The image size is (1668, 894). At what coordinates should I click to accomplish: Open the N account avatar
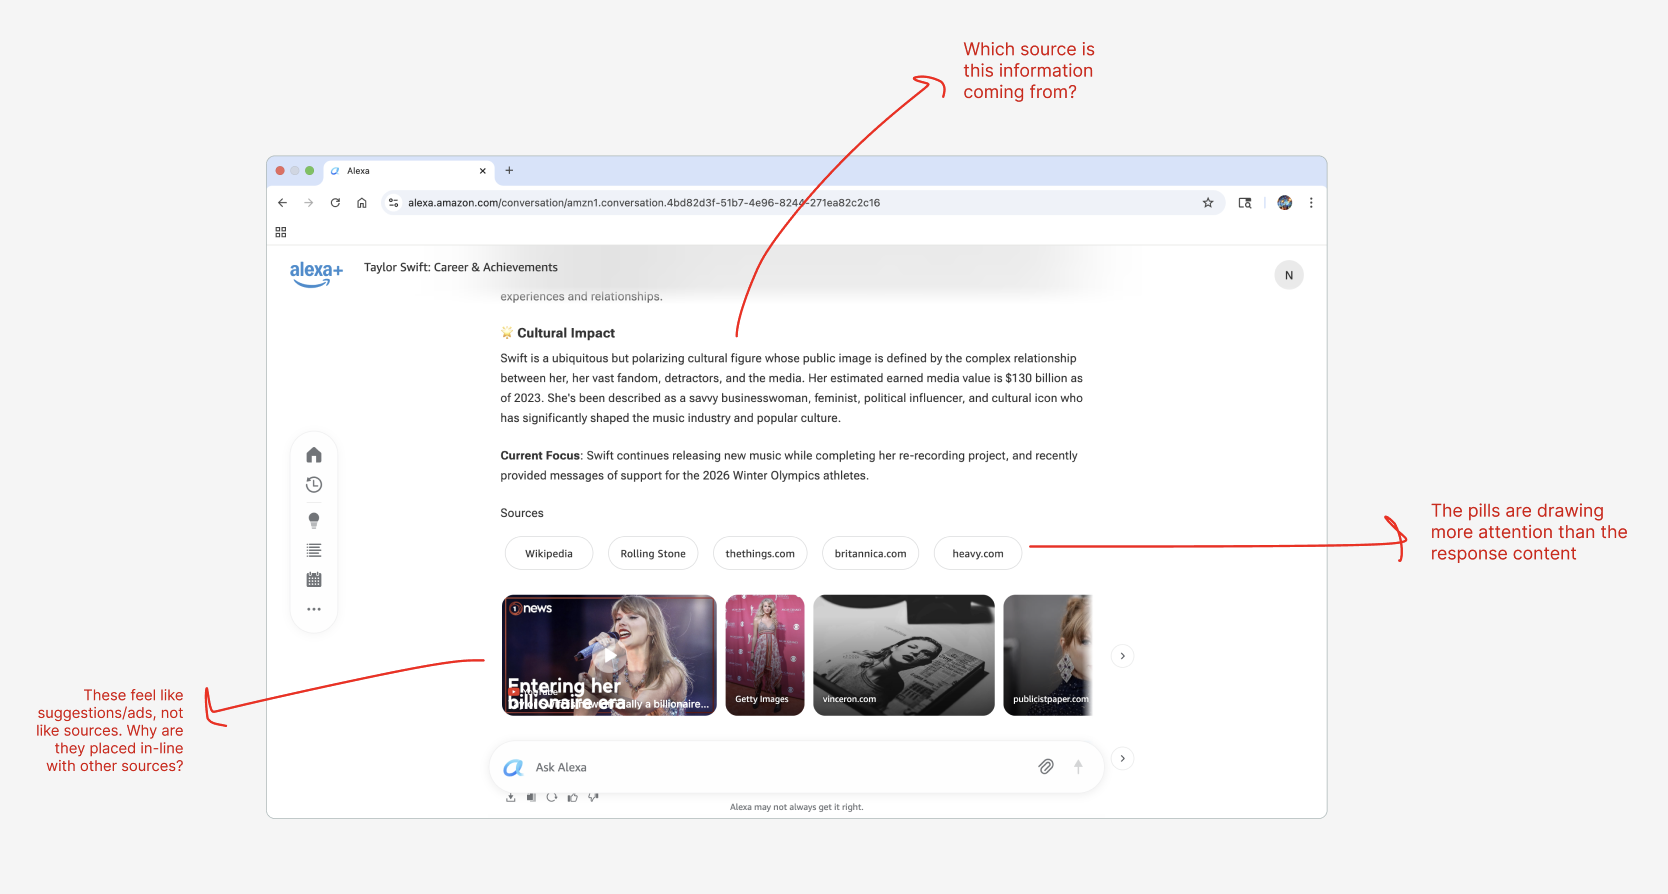[1289, 275]
